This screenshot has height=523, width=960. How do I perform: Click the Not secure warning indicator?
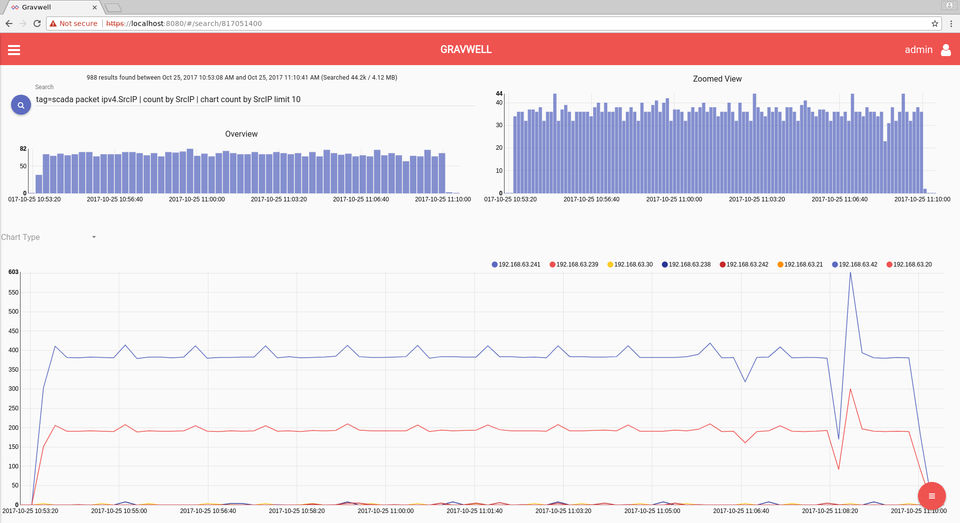pyautogui.click(x=73, y=23)
